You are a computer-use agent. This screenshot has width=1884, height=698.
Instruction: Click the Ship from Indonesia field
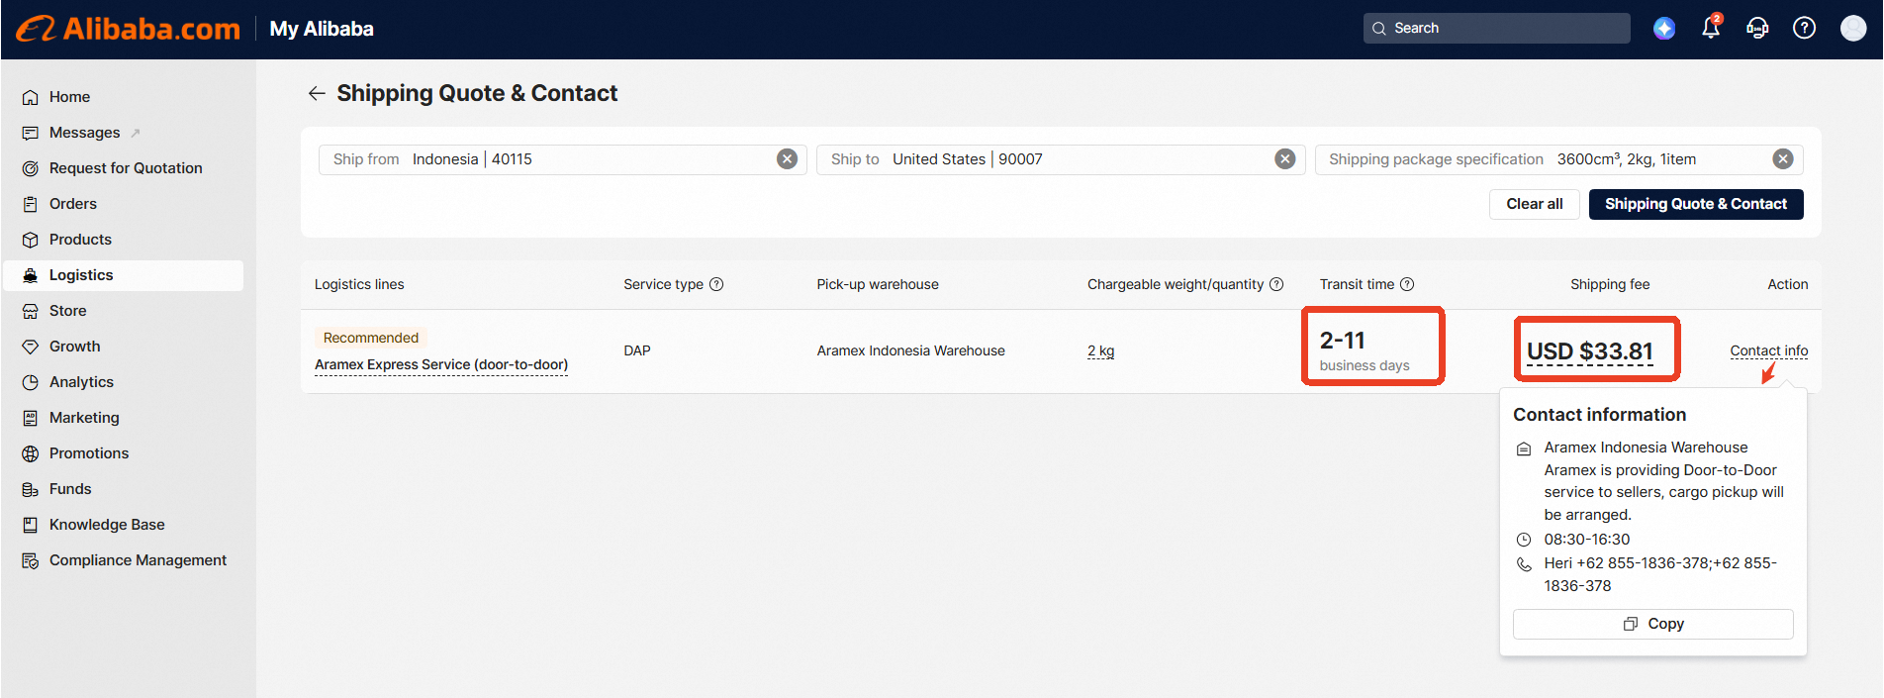562,159
